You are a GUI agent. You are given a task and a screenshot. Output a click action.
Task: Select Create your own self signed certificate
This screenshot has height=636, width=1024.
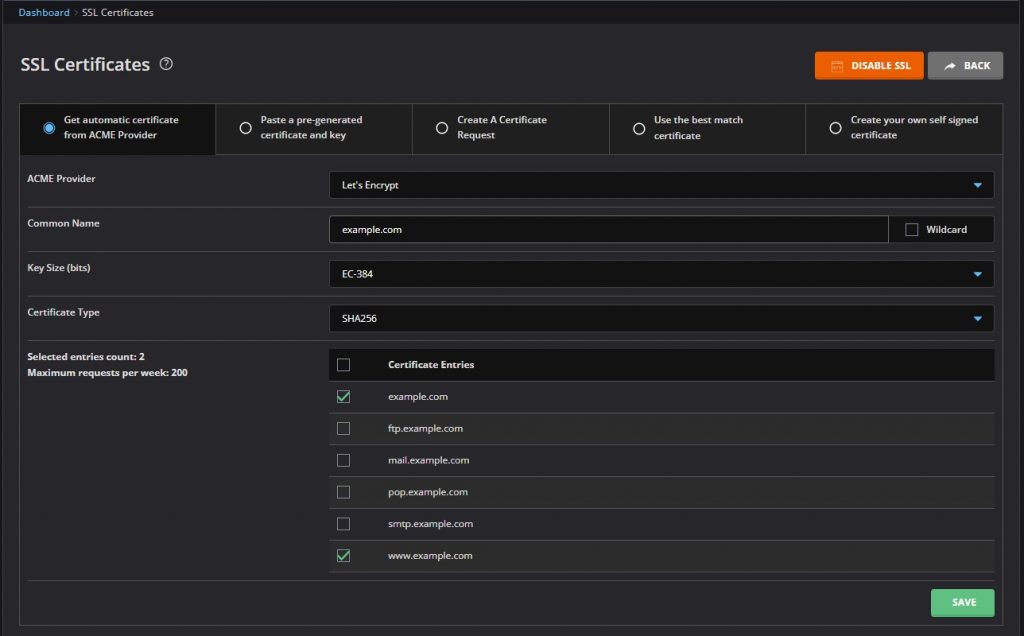point(835,128)
